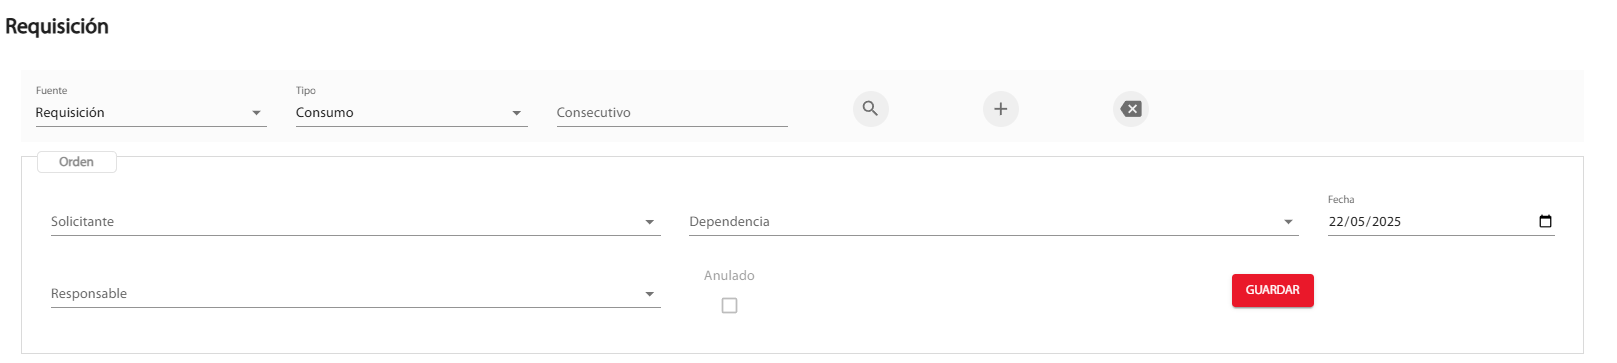Click the red GUARDAR button
Viewport: 1617px width, 363px height.
1272,290
